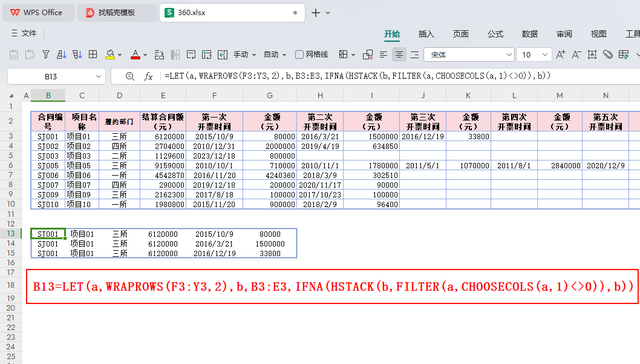
Task: Switch to the 插入 ribbon tab
Action: pyautogui.click(x=426, y=34)
